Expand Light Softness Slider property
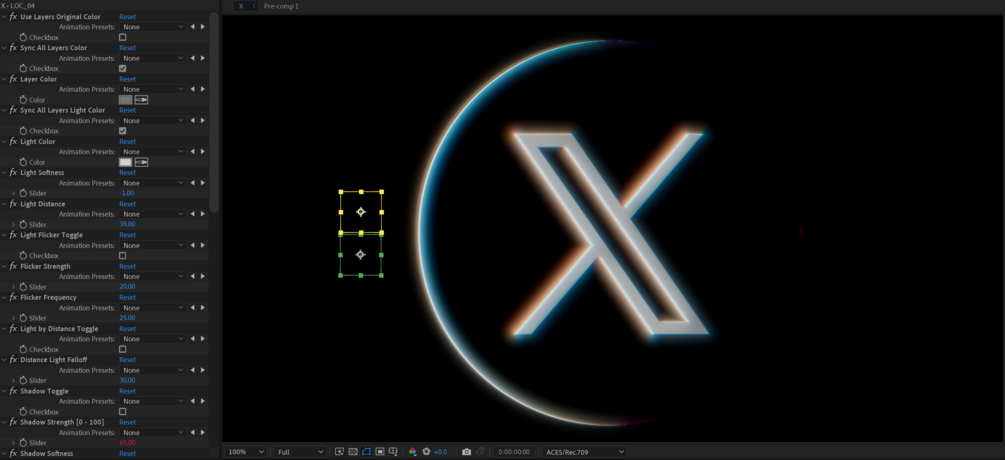The height and width of the screenshot is (460, 1005). (13, 193)
